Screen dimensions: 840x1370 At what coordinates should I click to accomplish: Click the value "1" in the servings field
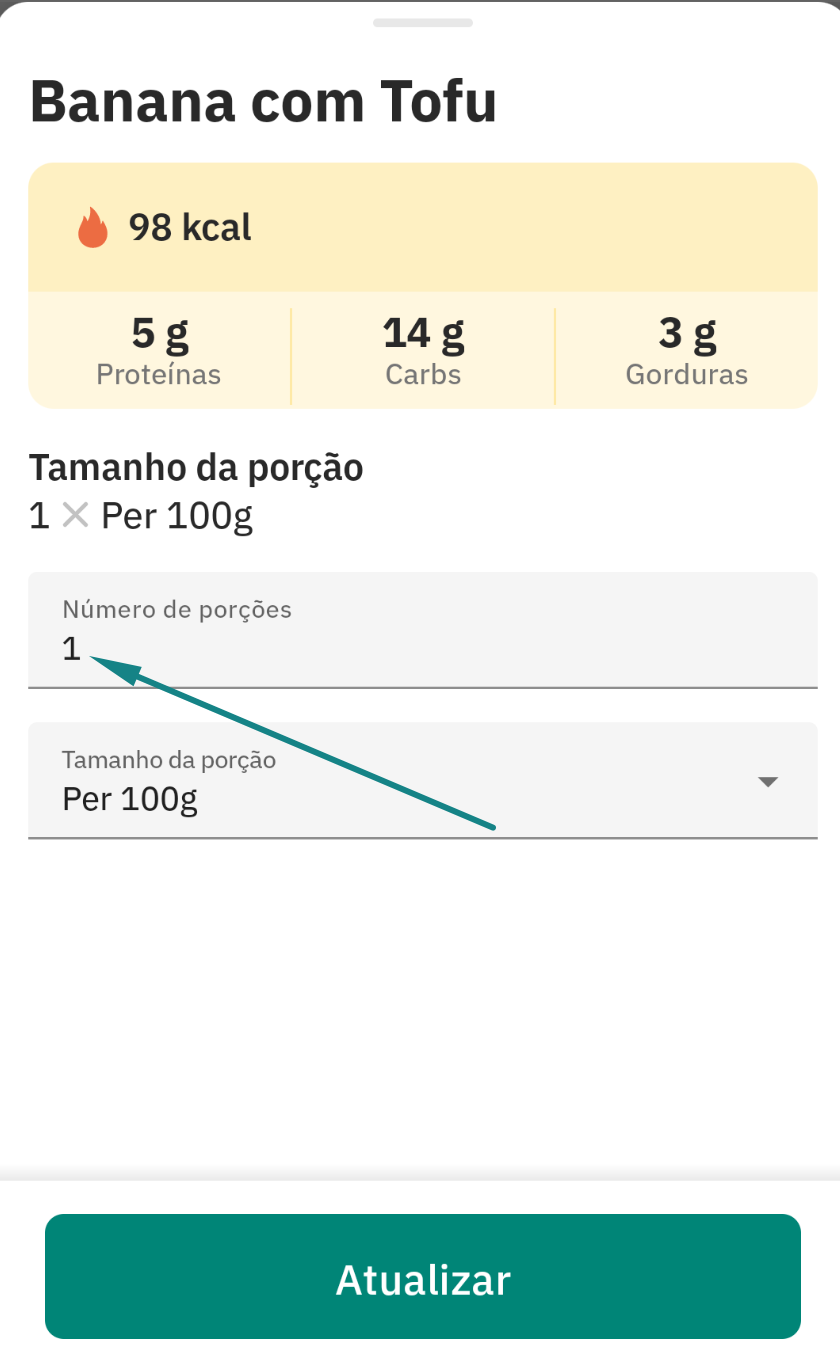[x=71, y=650]
